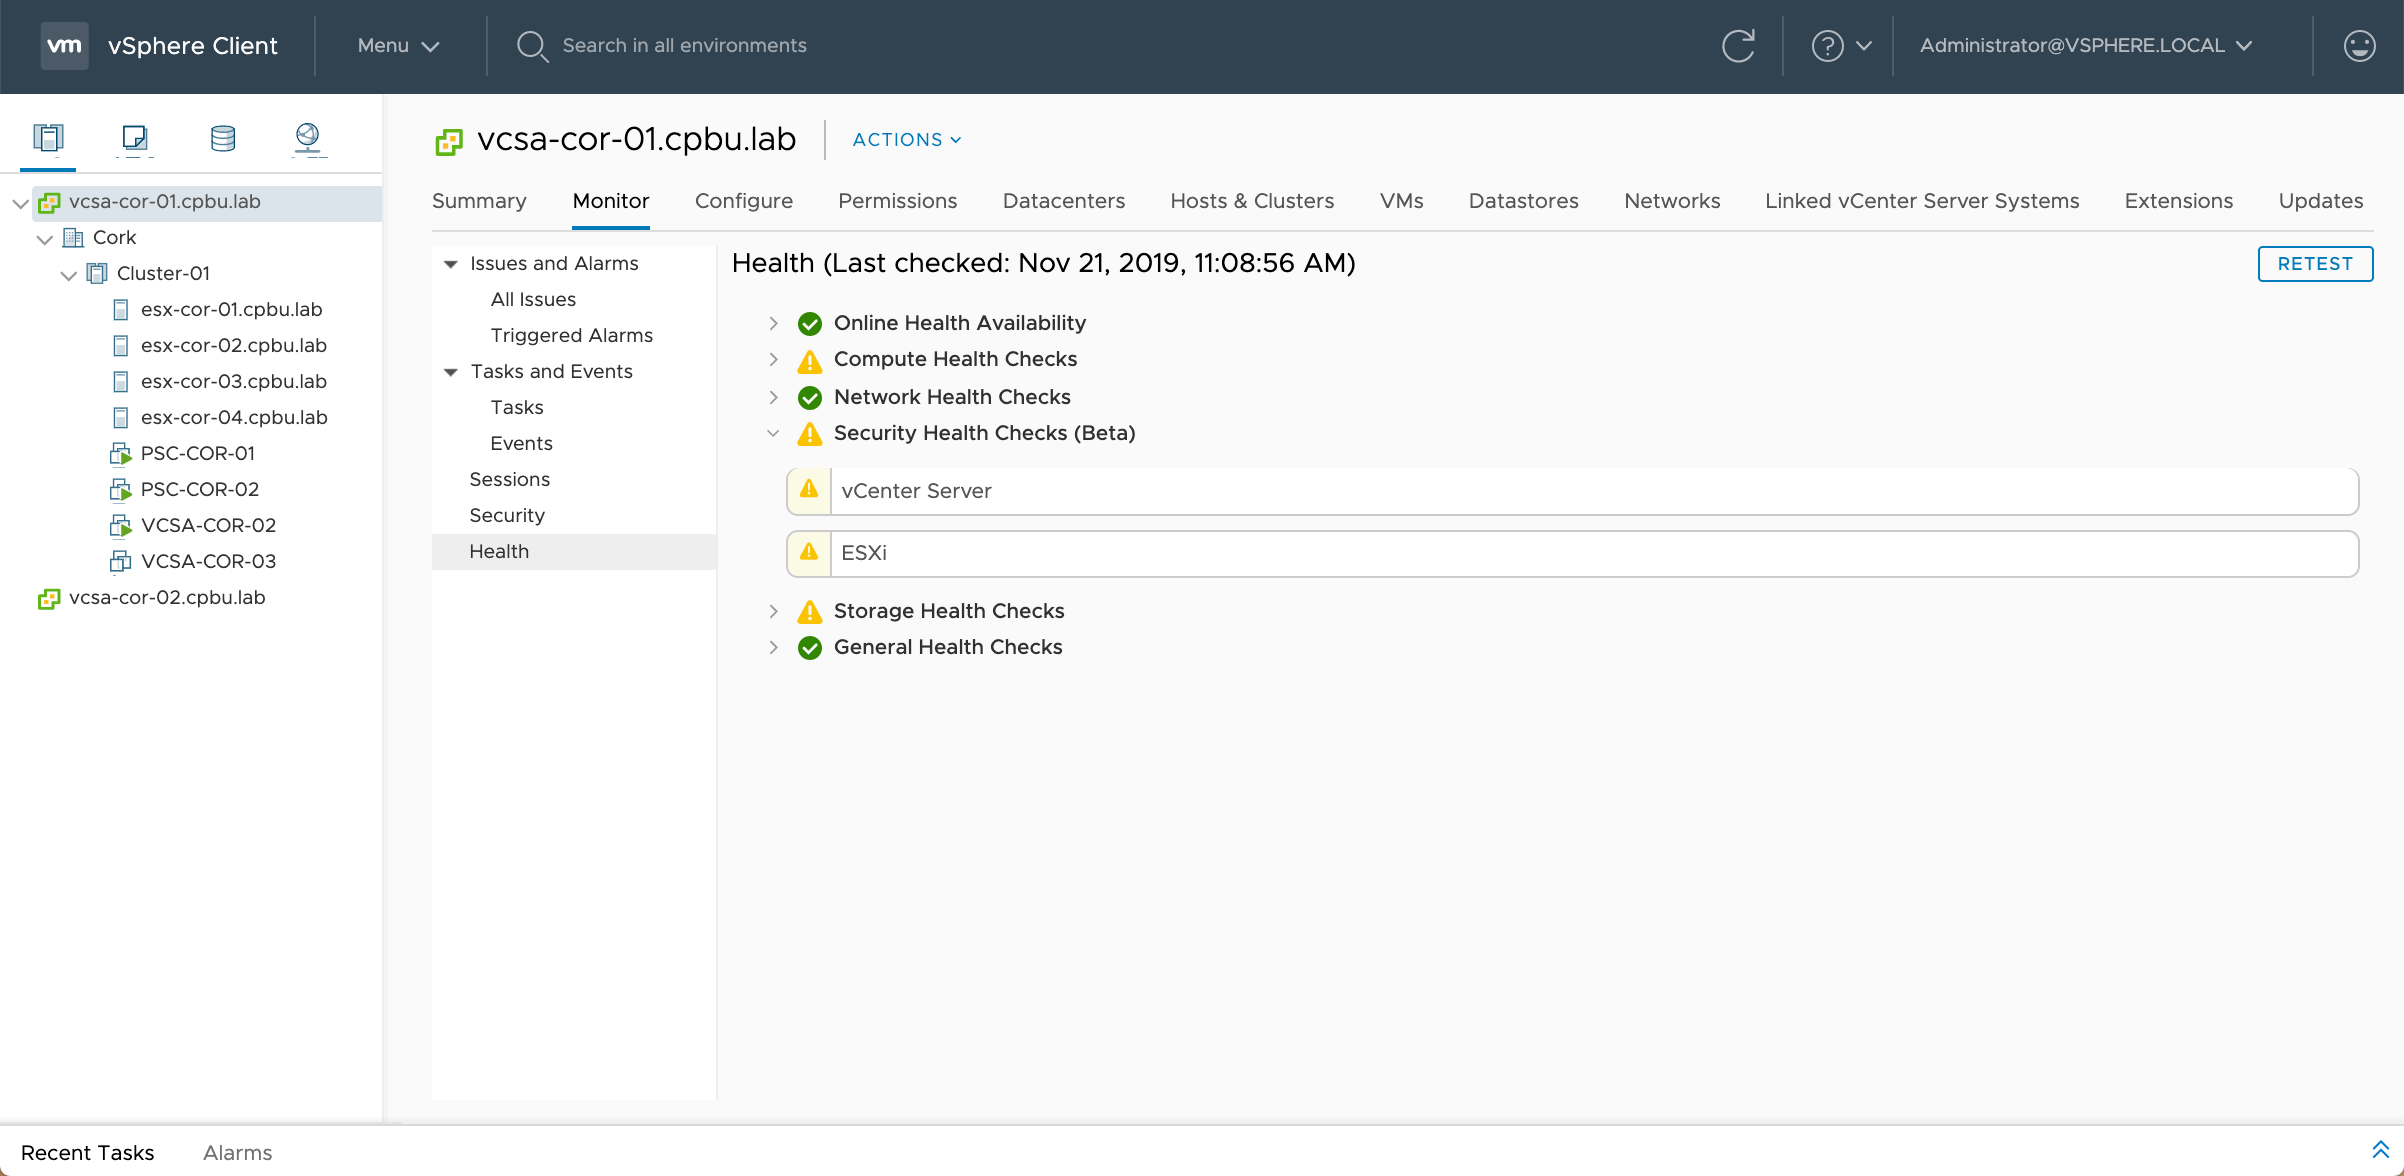Open VMs and Templates inventory view icon
The height and width of the screenshot is (1176, 2404).
coord(135,137)
